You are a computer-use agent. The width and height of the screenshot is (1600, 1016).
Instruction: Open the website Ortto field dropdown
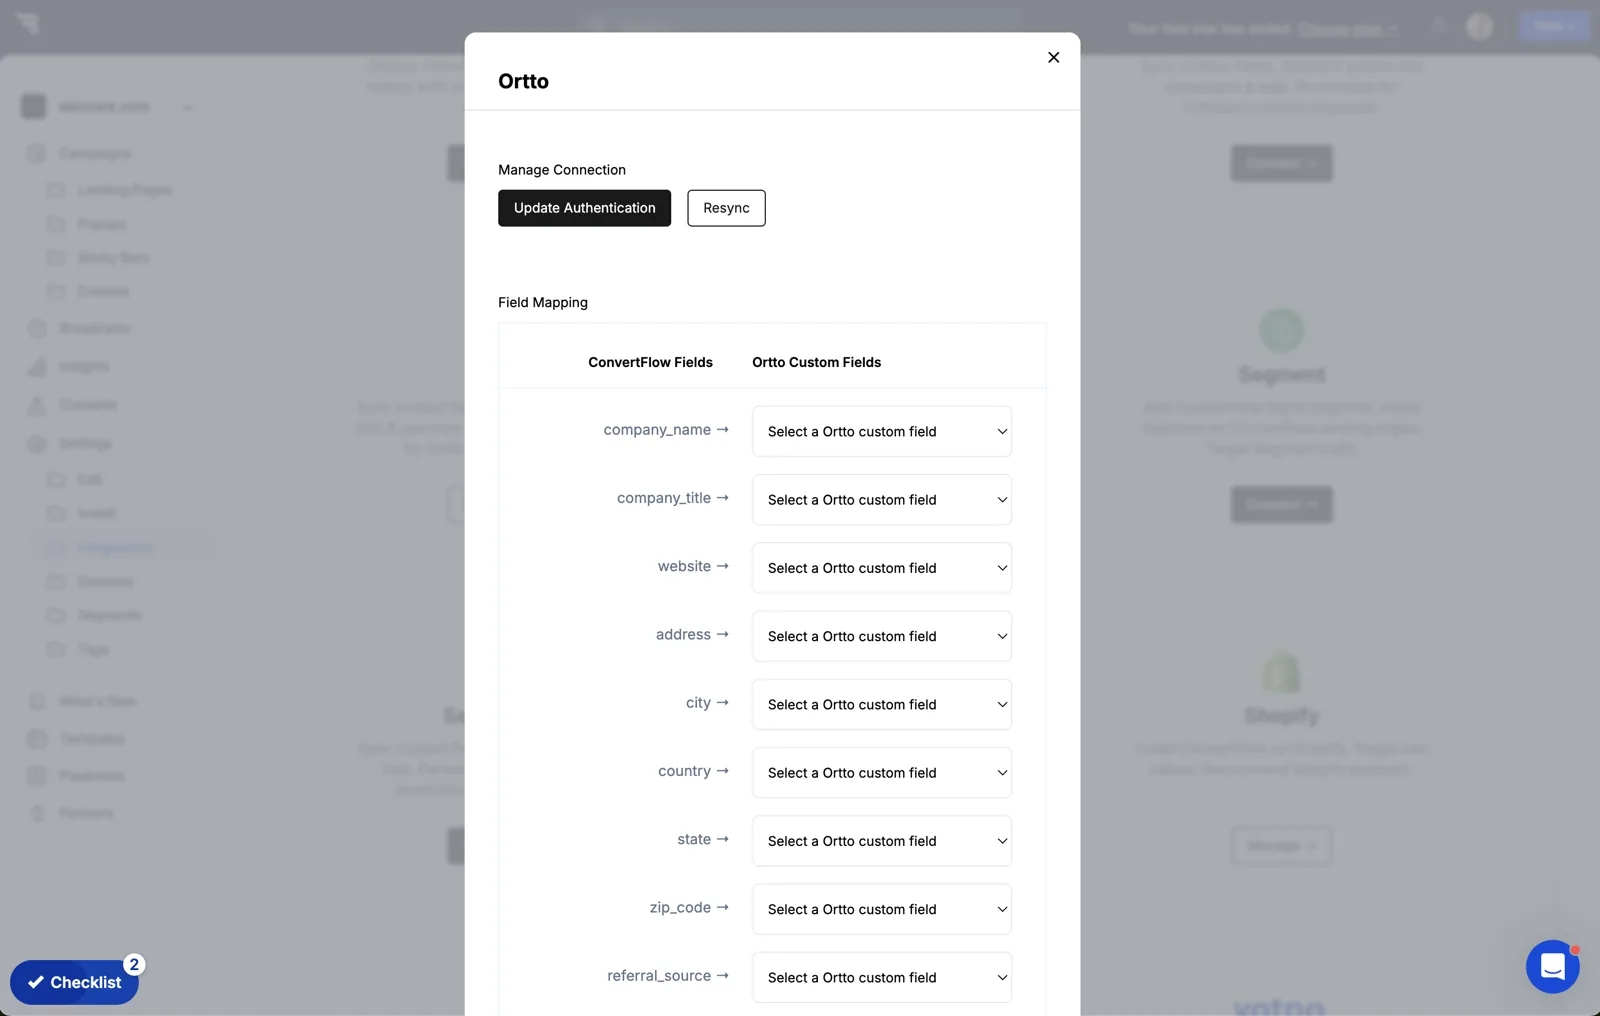(x=882, y=568)
